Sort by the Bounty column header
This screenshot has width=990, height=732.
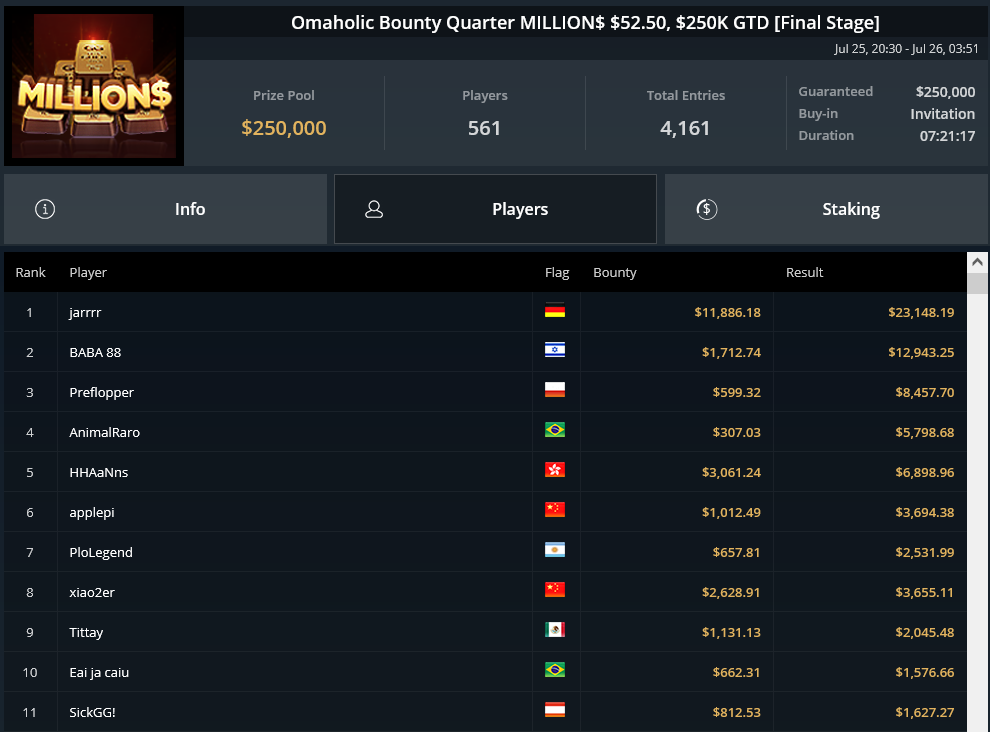pyautogui.click(x=614, y=272)
